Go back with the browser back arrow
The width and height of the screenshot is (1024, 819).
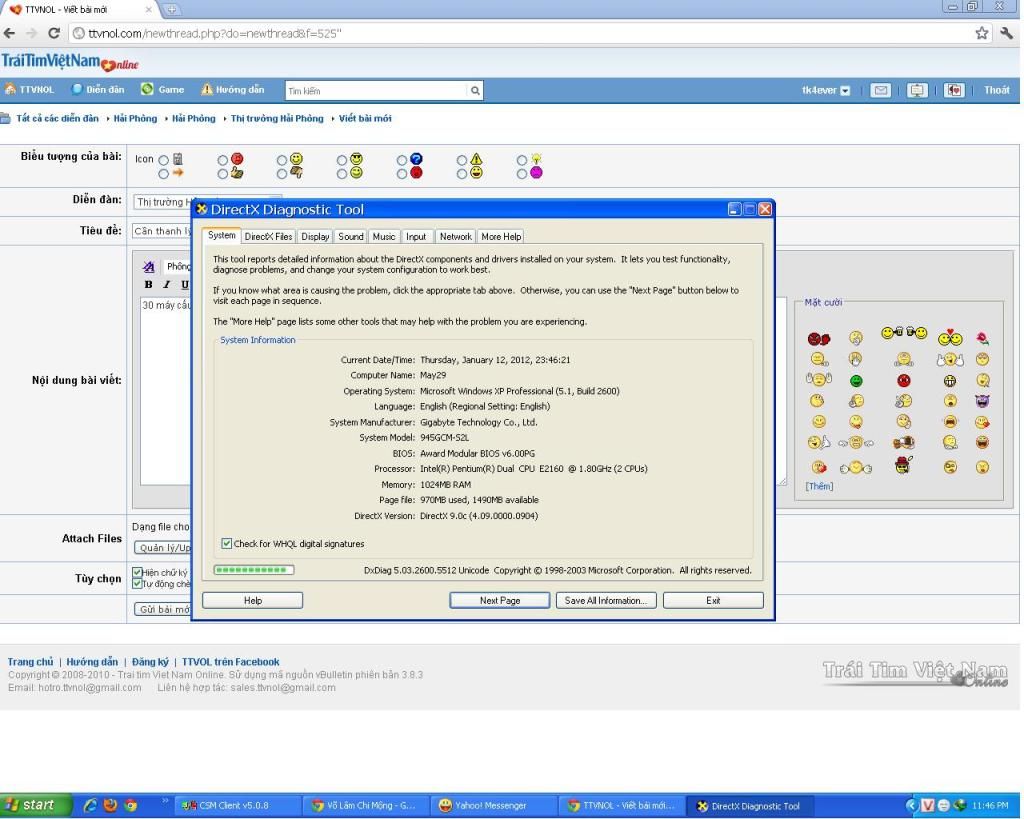(x=9, y=33)
